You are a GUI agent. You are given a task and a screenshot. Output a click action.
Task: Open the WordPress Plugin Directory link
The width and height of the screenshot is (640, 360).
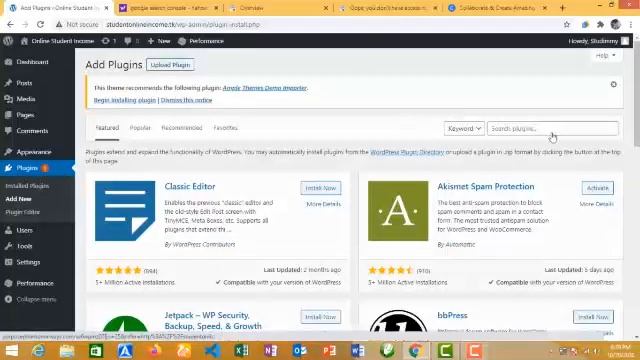(407, 152)
